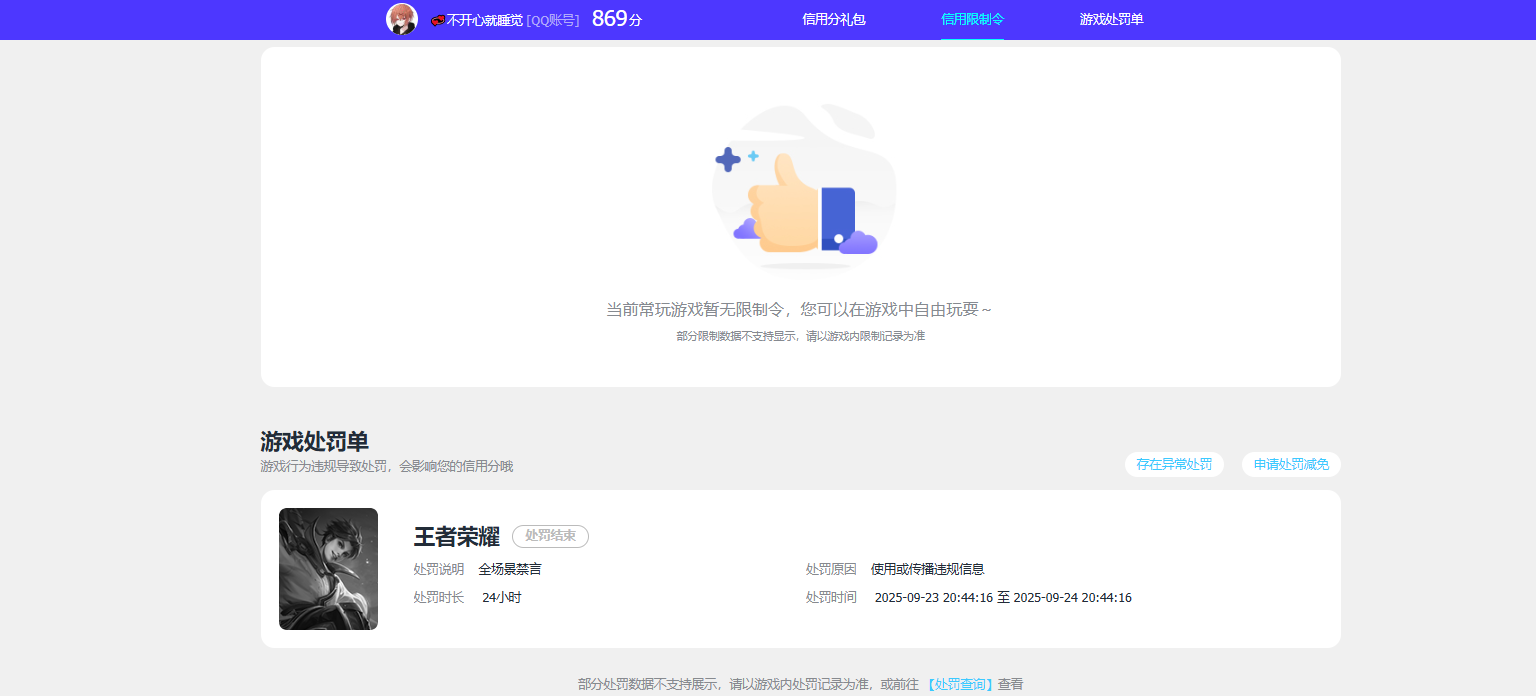This screenshot has height=696, width=1536.
Task: Click the 处罚结束 status badge
Action: pyautogui.click(x=550, y=536)
